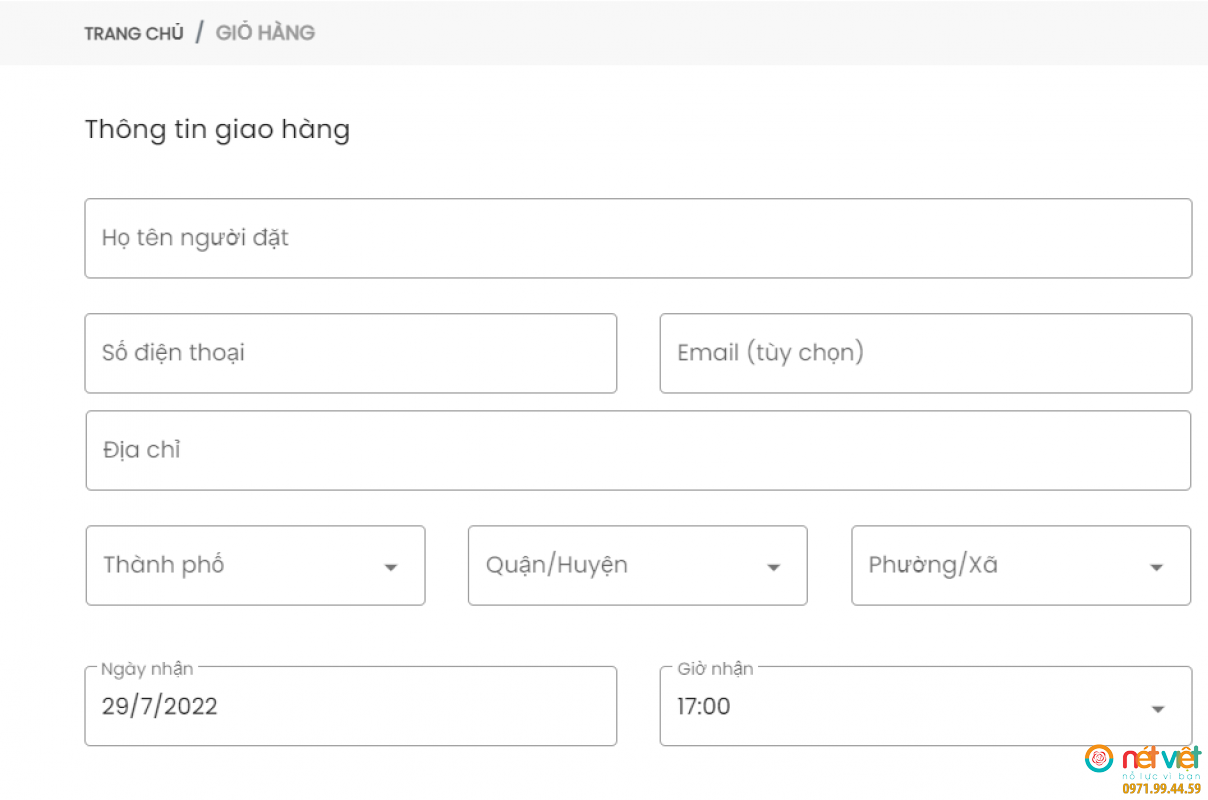
Task: Click the Nét Việt rose logo icon
Action: pos(1099,758)
